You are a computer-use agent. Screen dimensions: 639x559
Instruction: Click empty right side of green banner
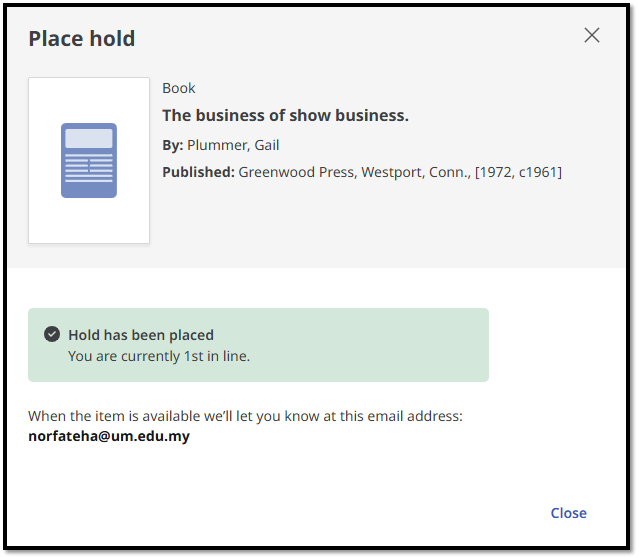(x=400, y=345)
